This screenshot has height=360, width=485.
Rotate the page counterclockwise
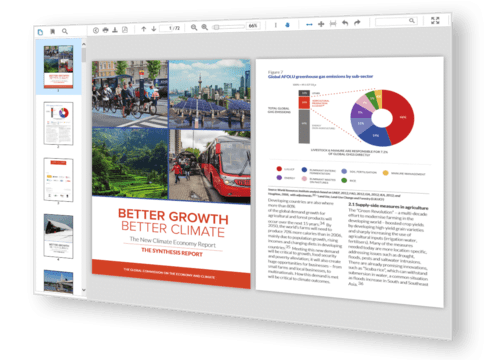[345, 23]
